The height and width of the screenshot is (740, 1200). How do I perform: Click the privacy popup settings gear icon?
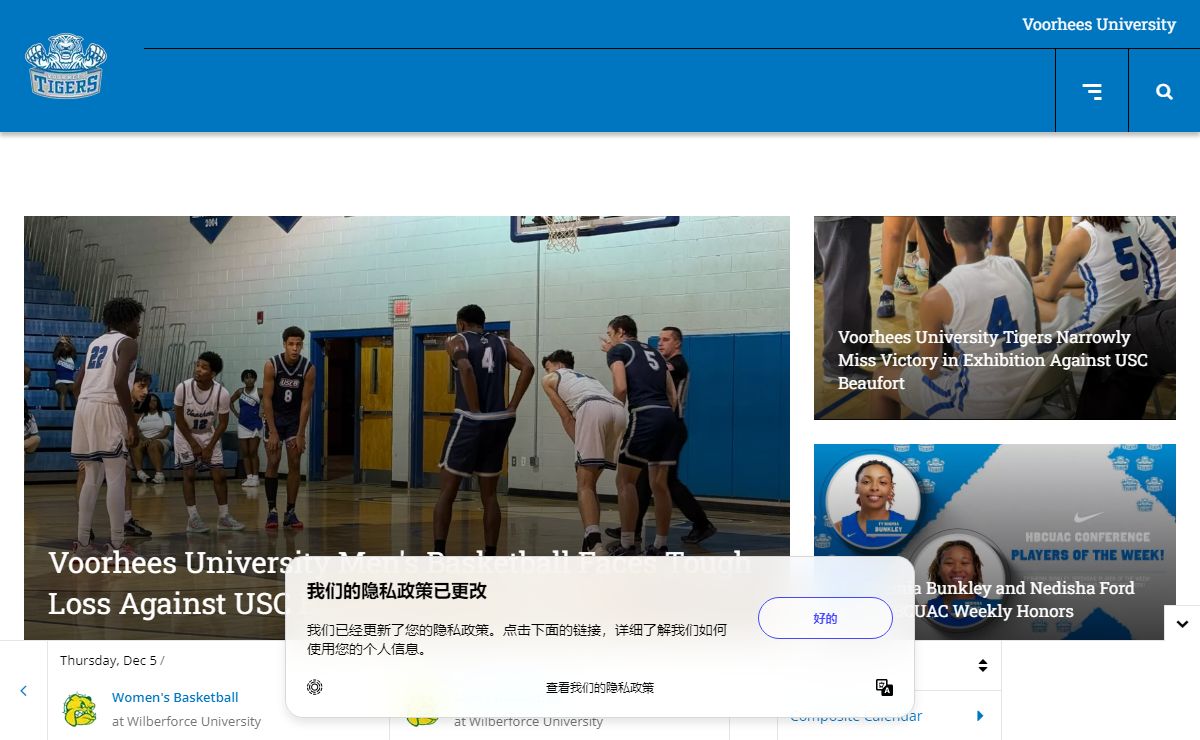tap(315, 687)
